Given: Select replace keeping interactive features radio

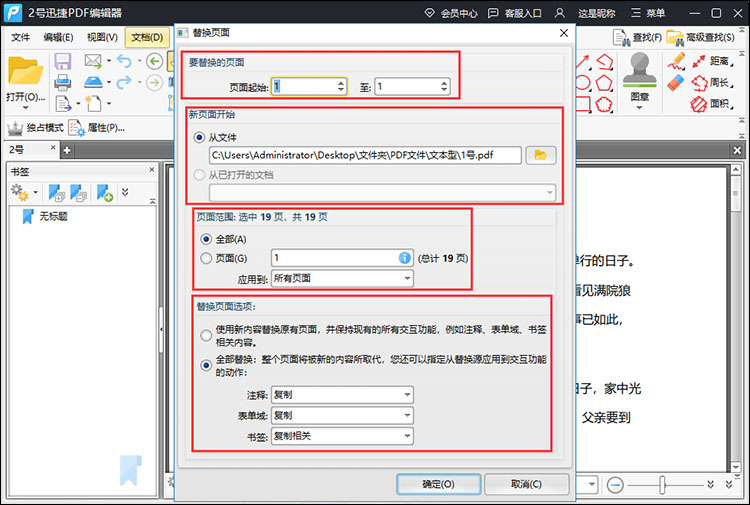Looking at the screenshot, I should [x=206, y=335].
